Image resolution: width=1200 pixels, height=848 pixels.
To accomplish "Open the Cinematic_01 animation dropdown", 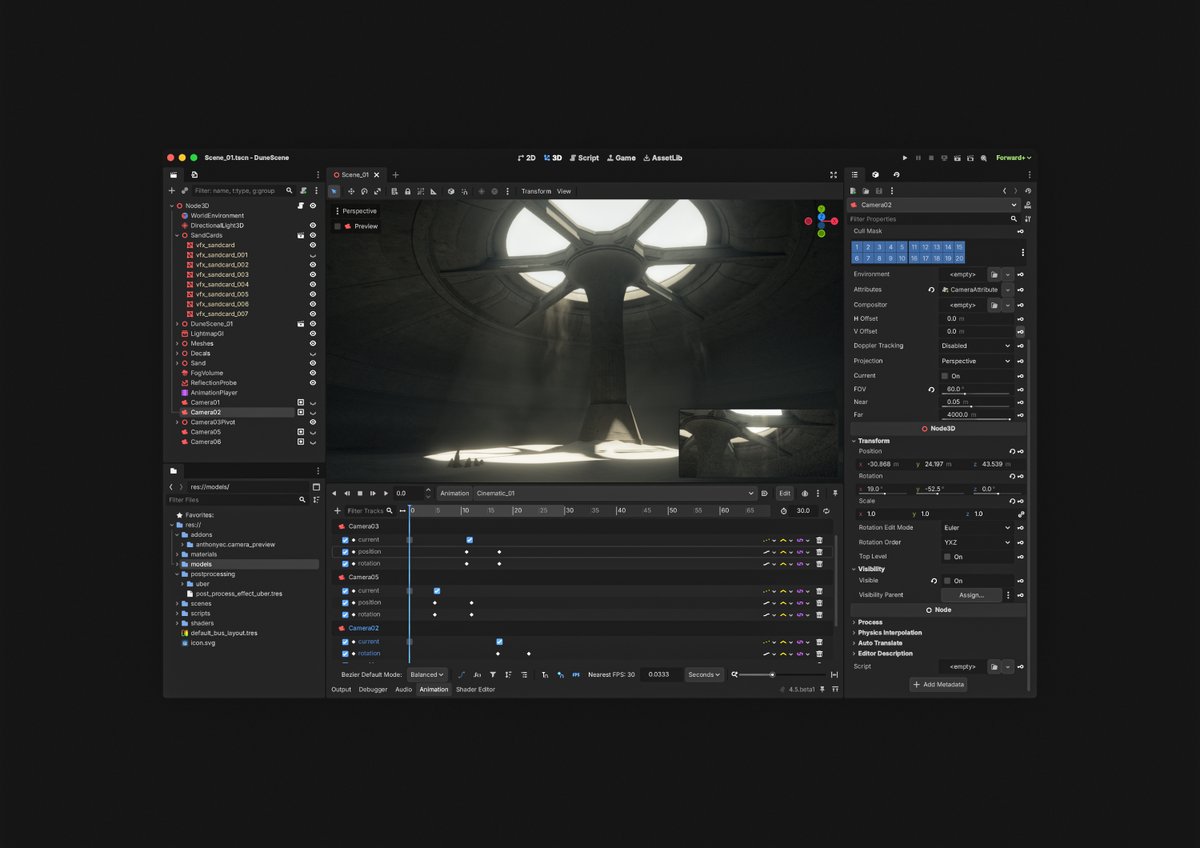I will click(615, 493).
